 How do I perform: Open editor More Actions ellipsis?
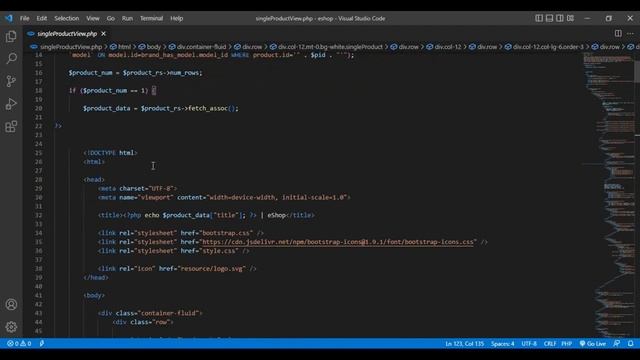[630, 33]
